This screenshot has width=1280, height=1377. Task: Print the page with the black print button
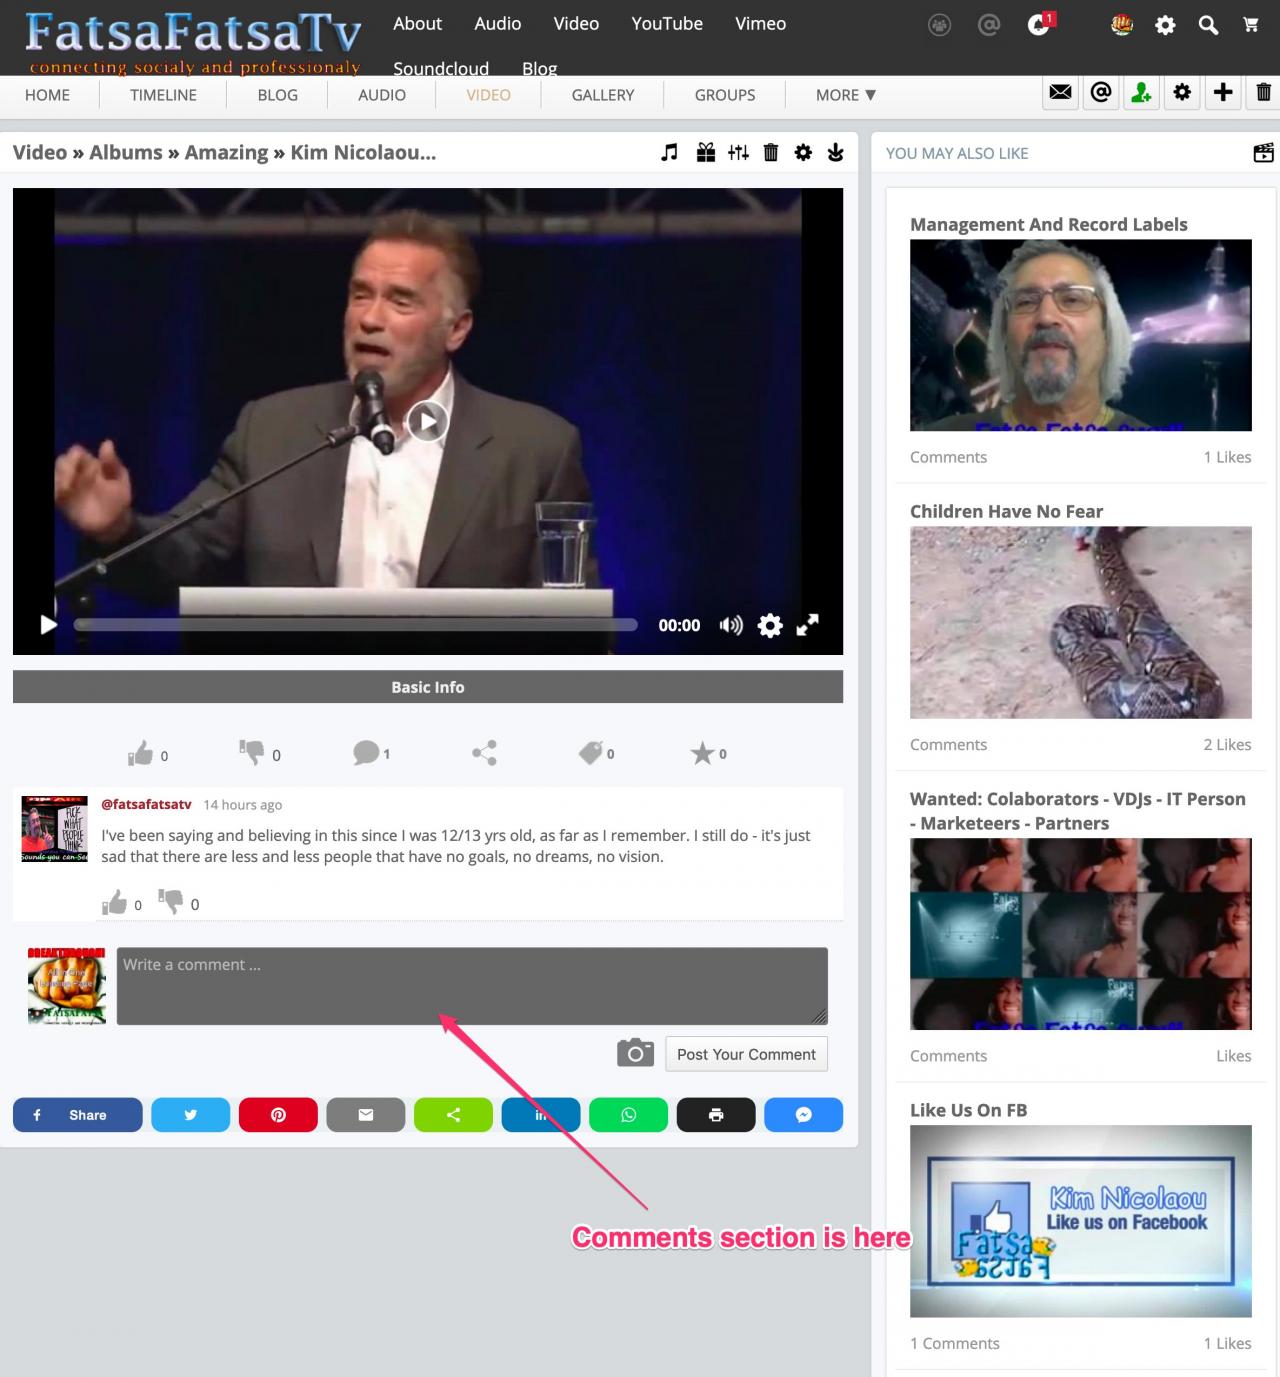coord(716,1115)
